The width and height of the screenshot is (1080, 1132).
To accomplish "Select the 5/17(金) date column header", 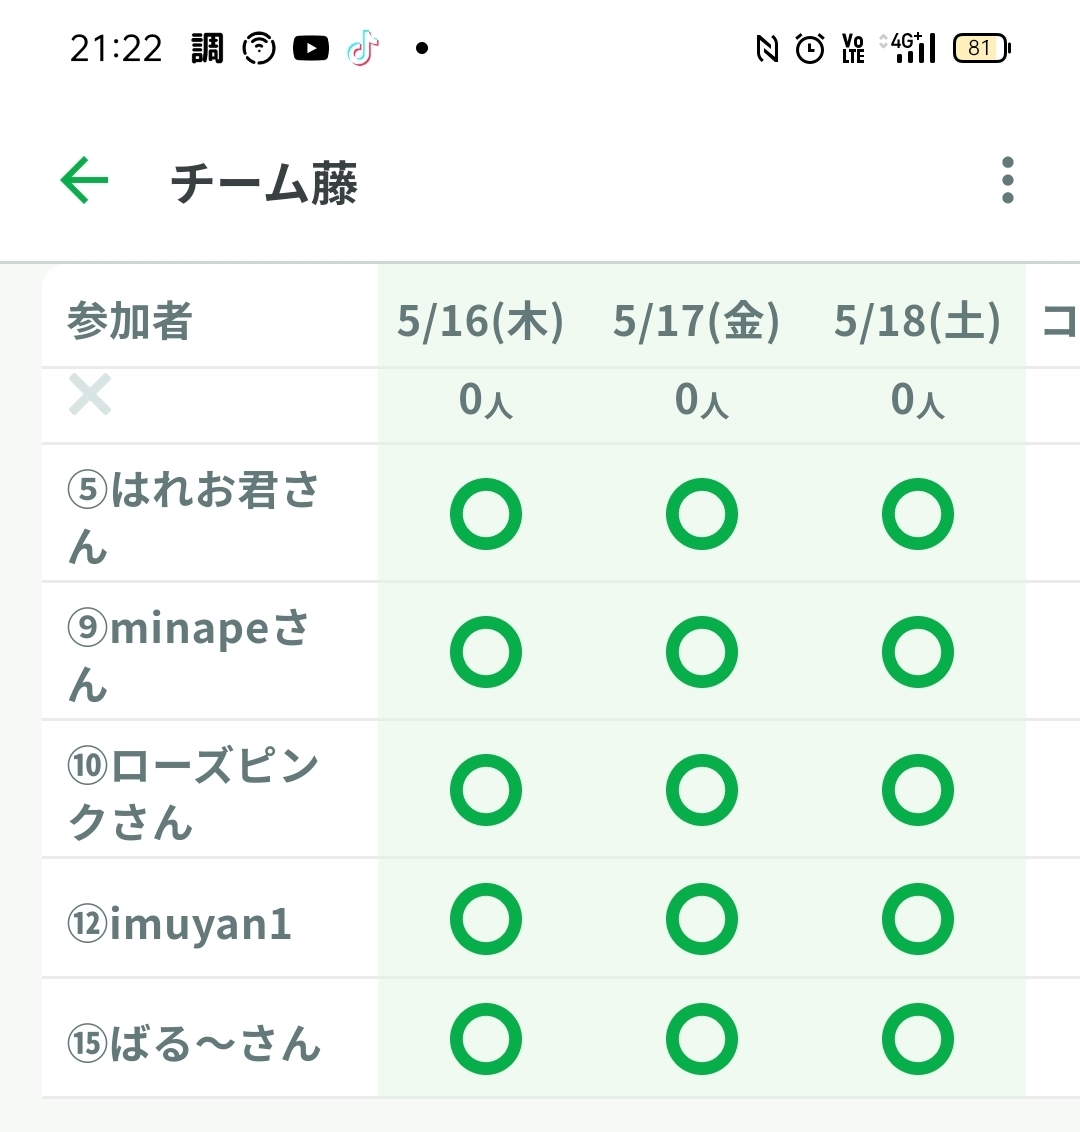I will coord(697,322).
